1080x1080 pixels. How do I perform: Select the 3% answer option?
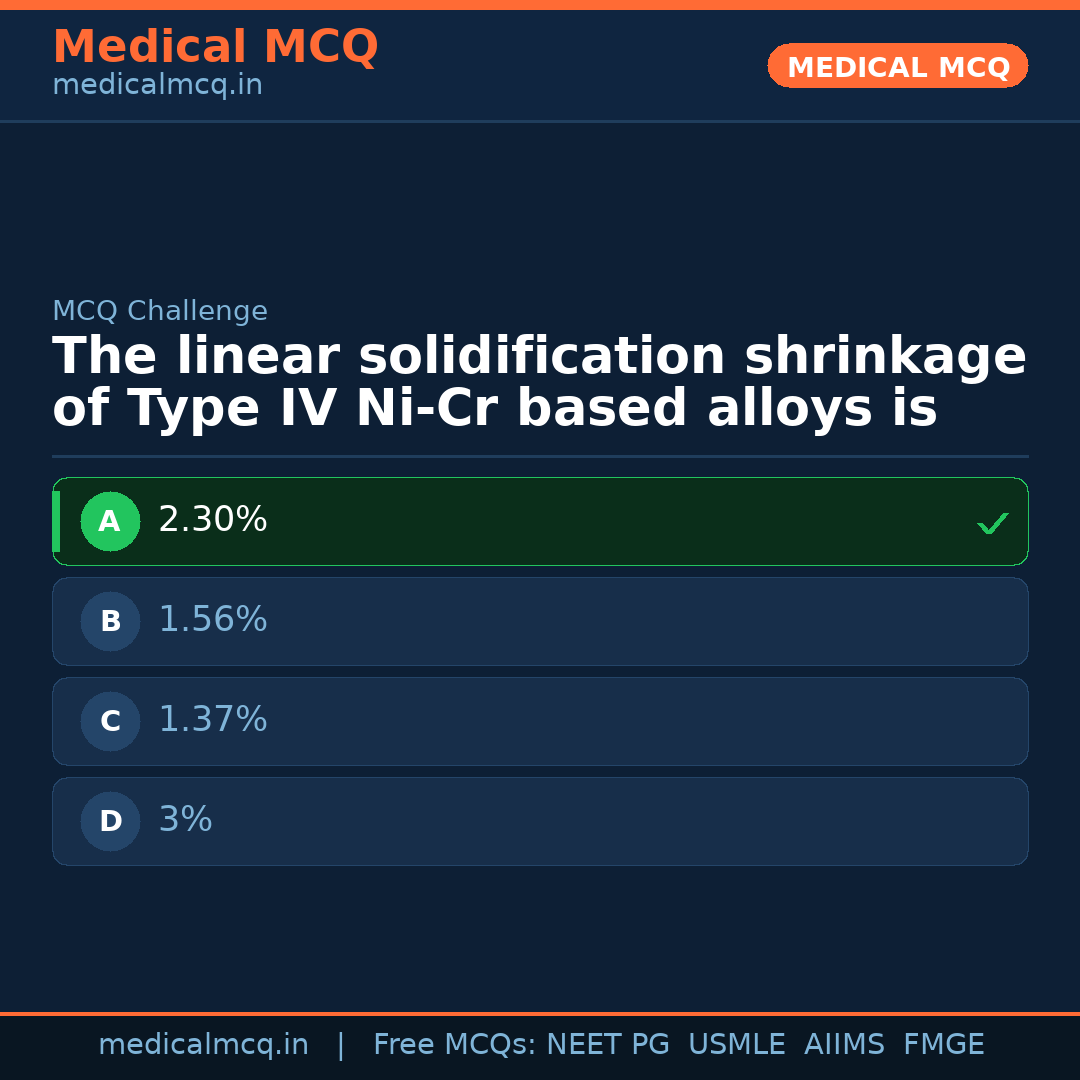coord(186,820)
